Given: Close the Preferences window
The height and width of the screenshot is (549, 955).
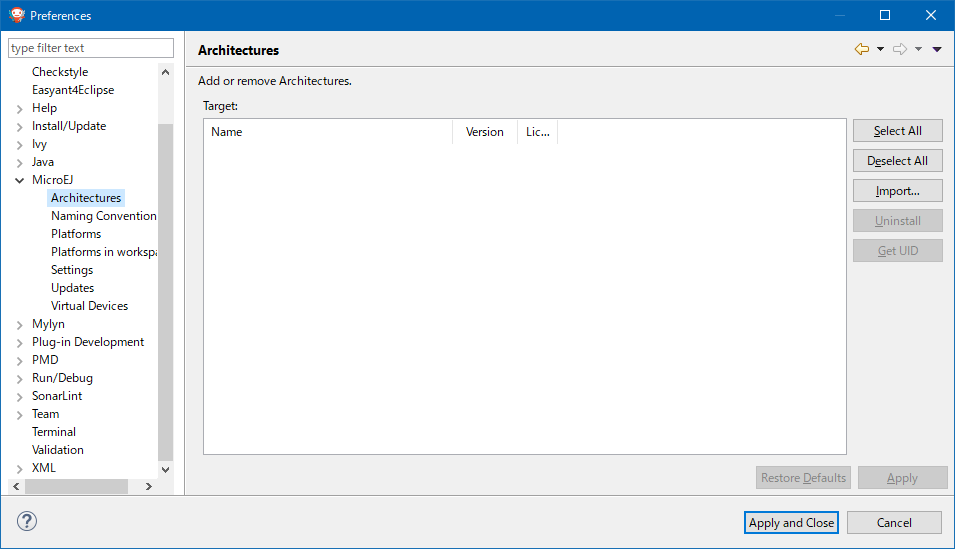Looking at the screenshot, I should [x=931, y=15].
